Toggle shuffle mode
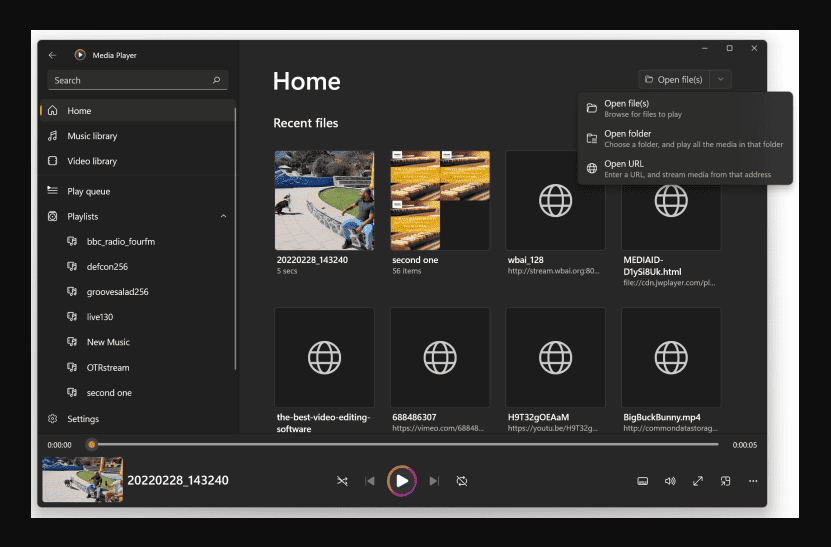 click(342, 481)
